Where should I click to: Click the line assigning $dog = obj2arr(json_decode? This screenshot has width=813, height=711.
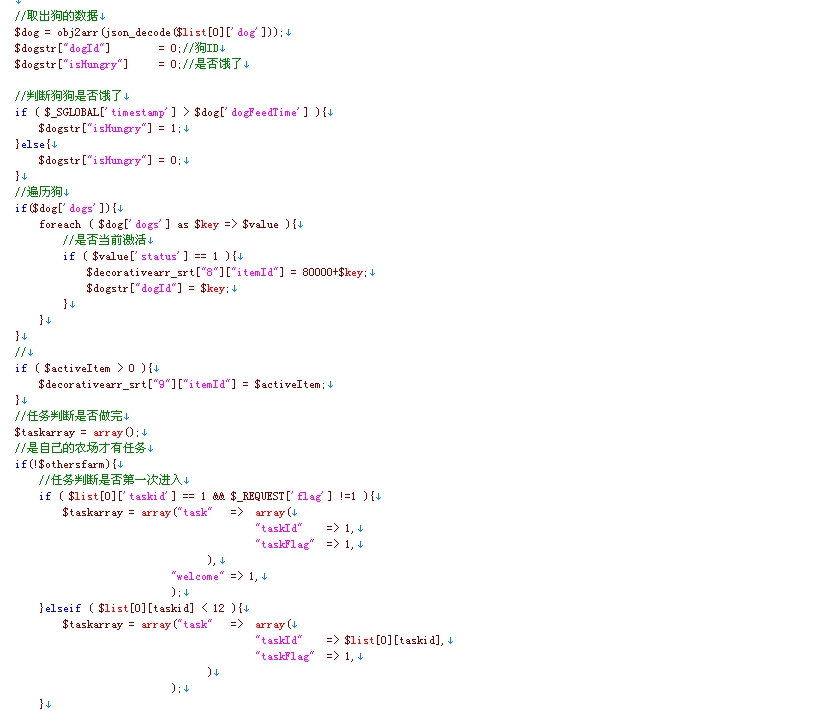(x=153, y=32)
